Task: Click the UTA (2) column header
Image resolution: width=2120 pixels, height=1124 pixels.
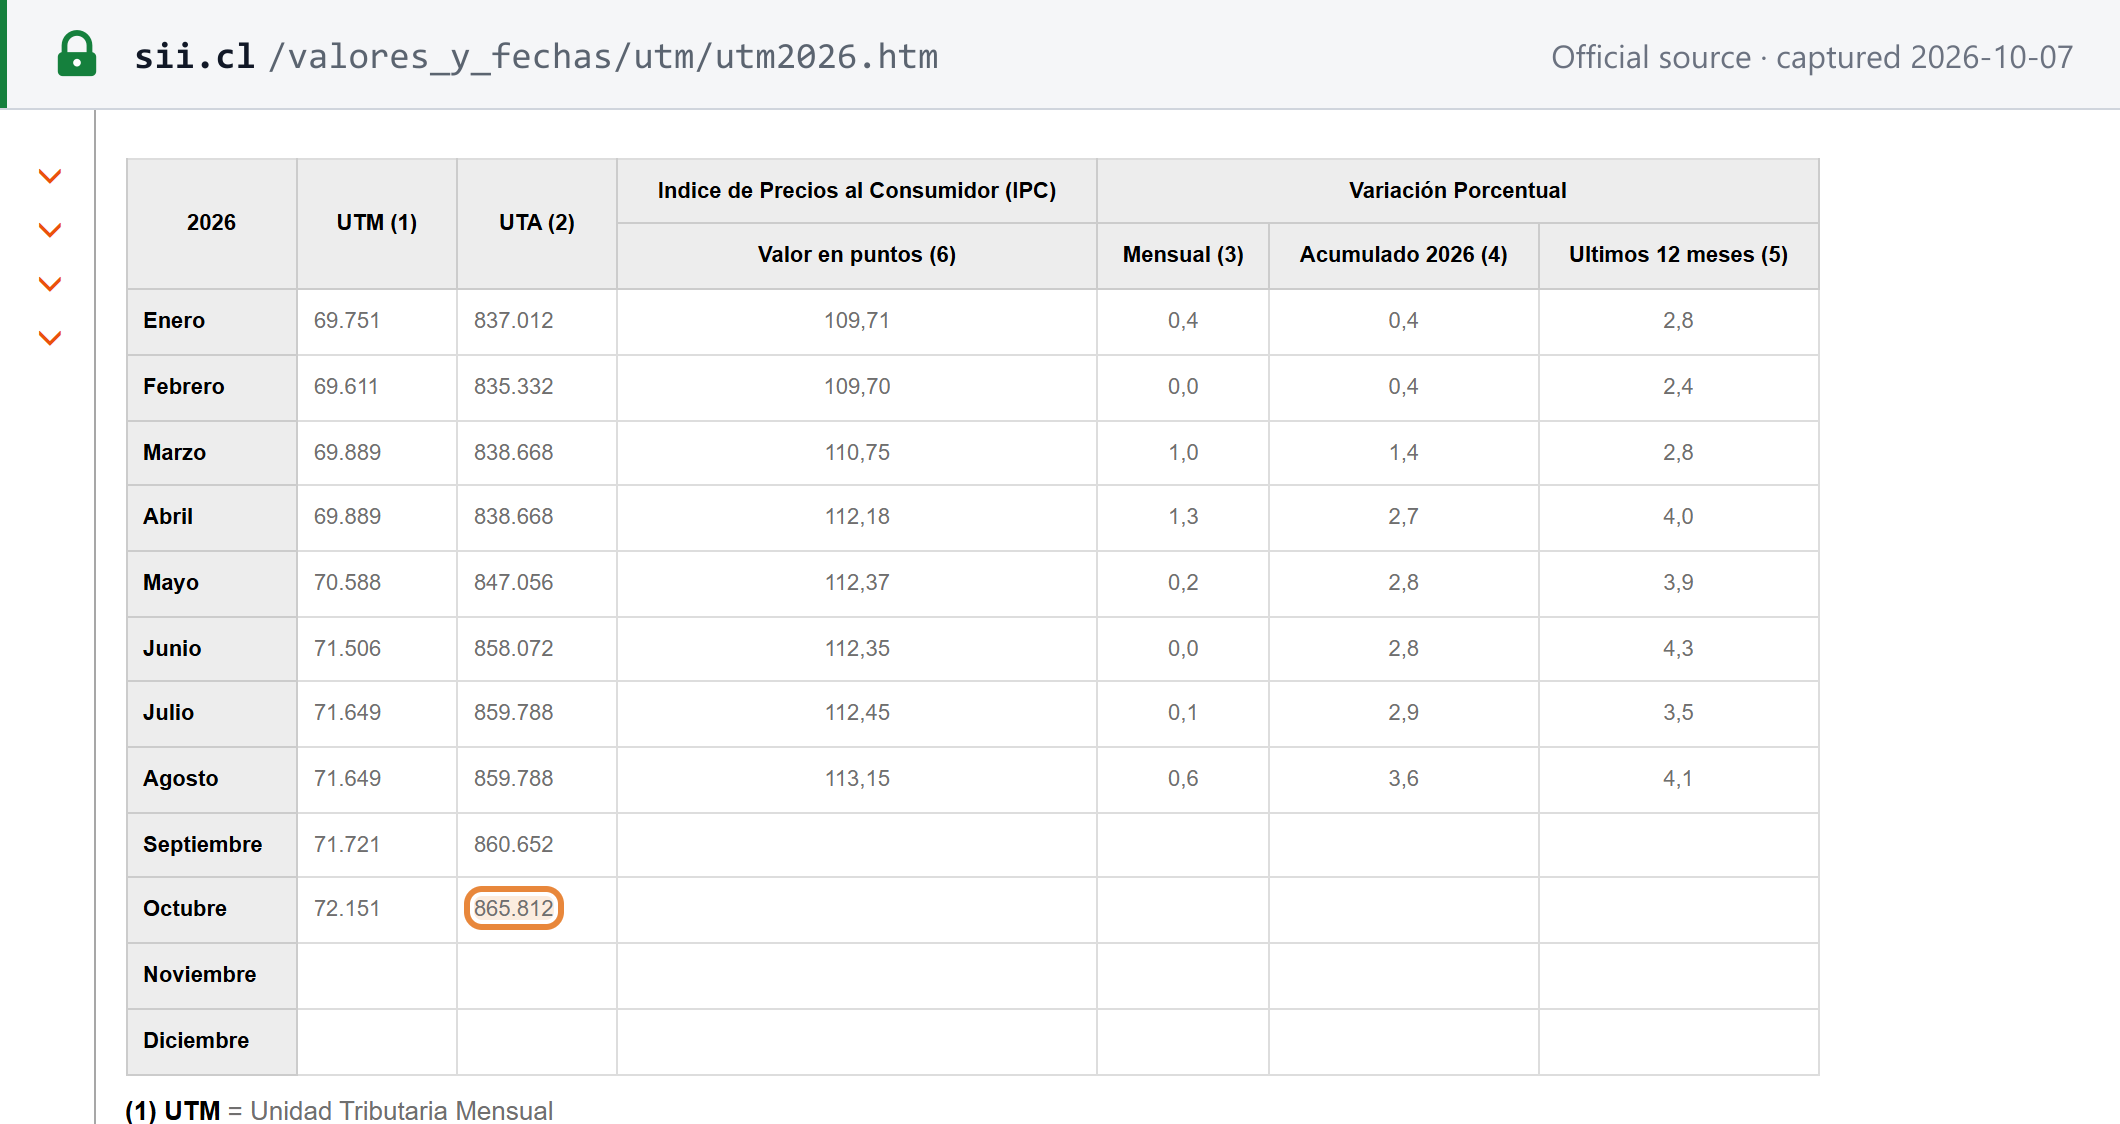Action: coord(537,222)
